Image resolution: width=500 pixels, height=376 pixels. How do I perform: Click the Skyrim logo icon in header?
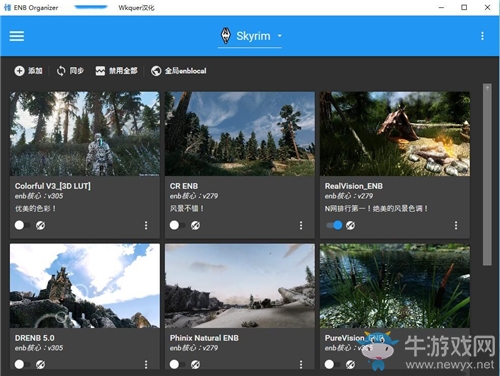tap(226, 36)
